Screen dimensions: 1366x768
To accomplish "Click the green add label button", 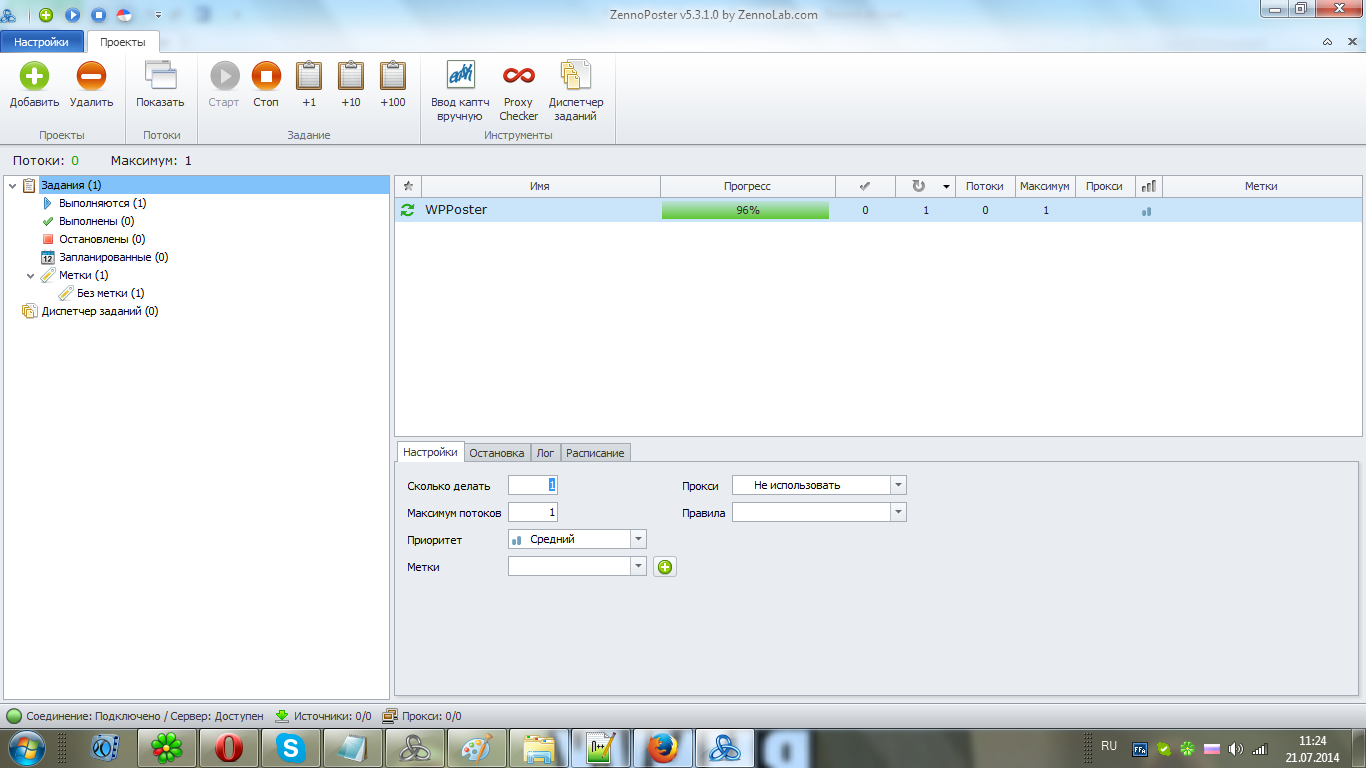I will (665, 567).
